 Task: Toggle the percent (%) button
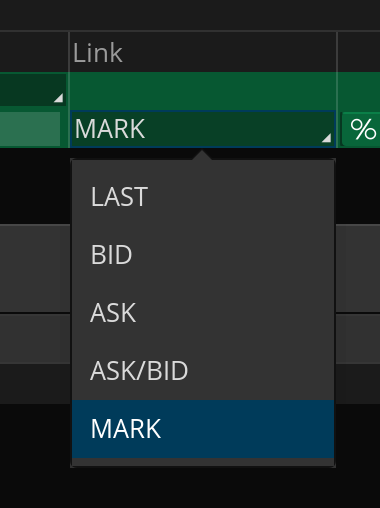point(361,129)
